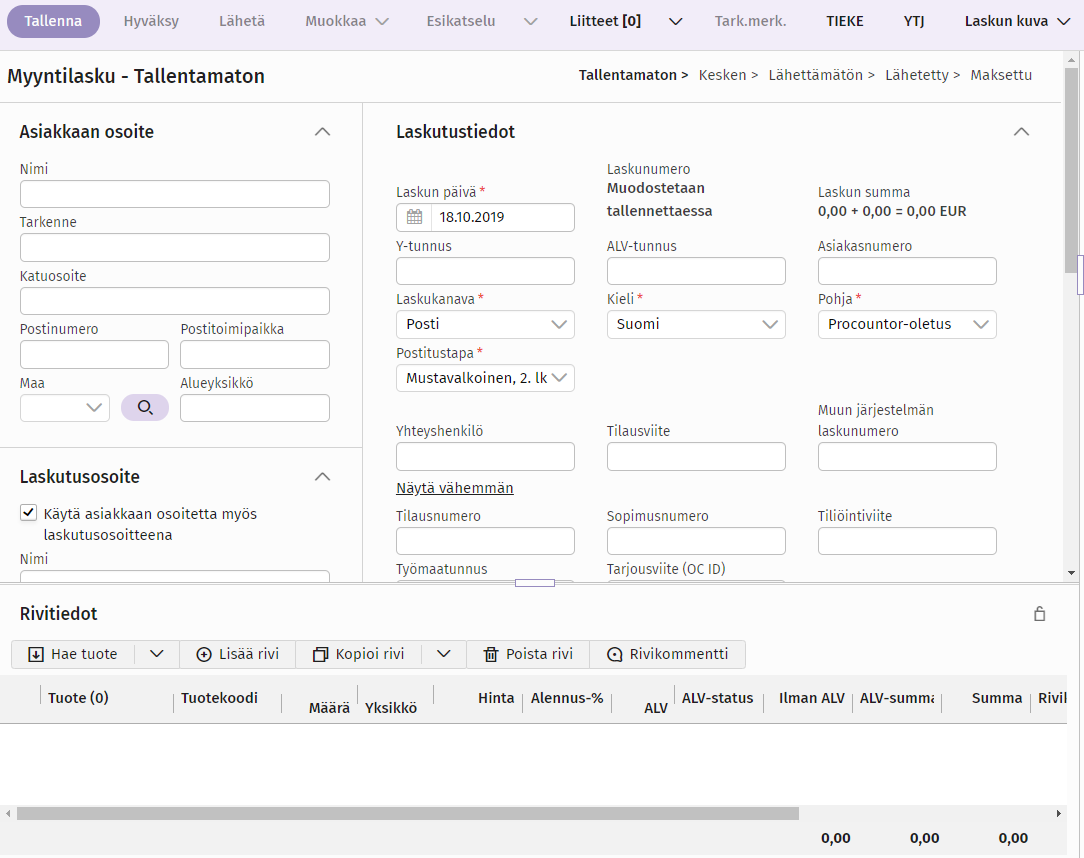Click the Summa column header
Image resolution: width=1084 pixels, height=858 pixels.
(997, 698)
